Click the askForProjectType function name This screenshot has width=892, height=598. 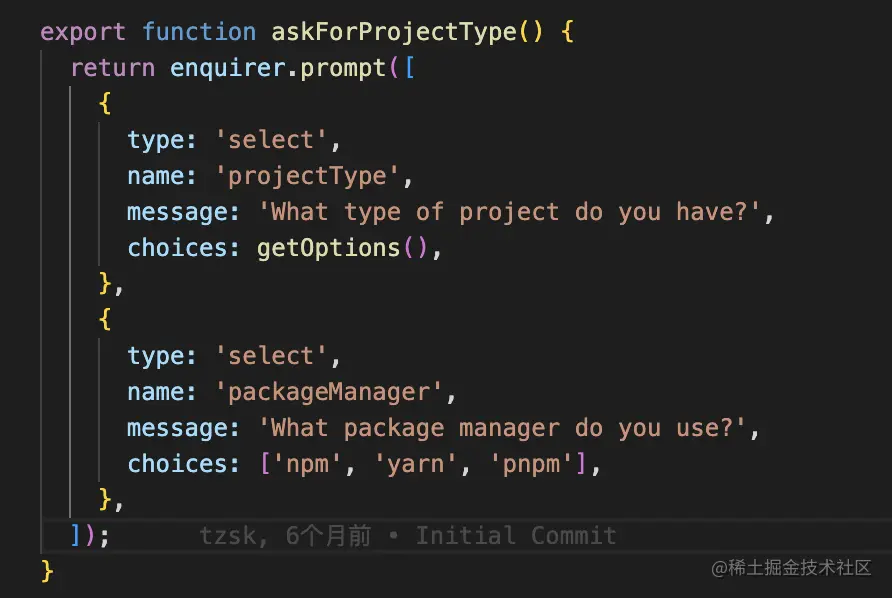[x=393, y=32]
